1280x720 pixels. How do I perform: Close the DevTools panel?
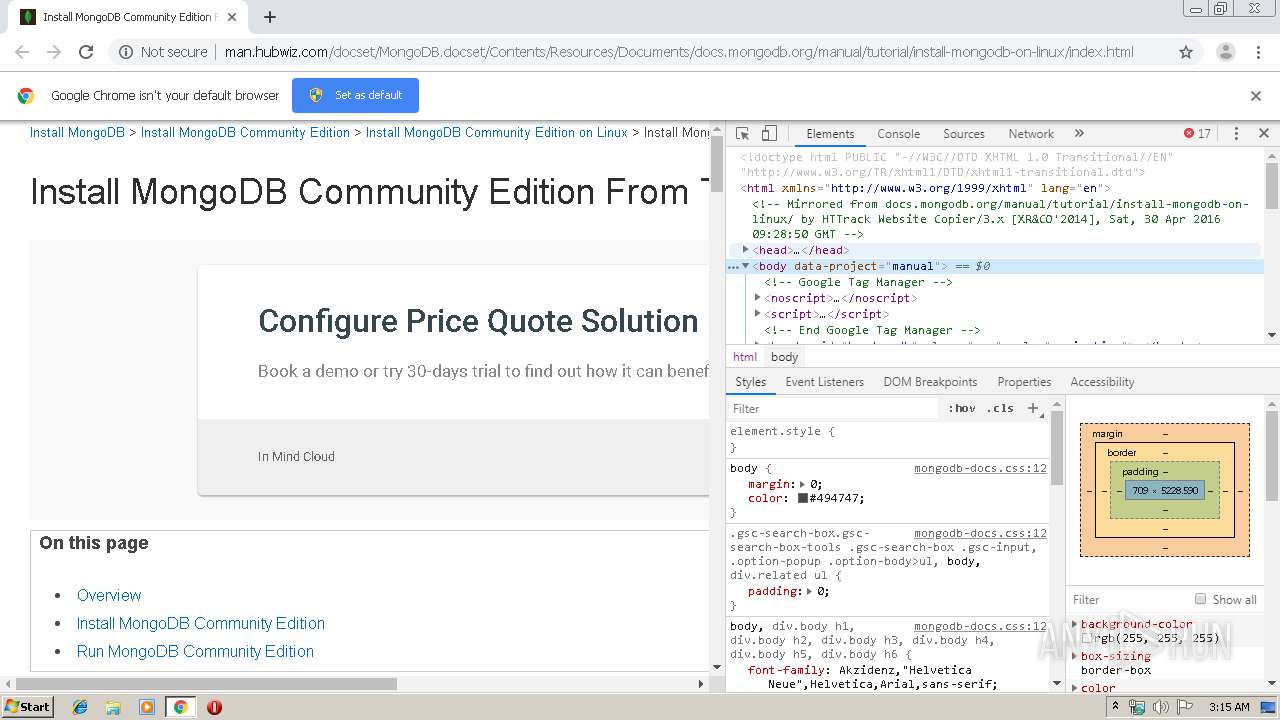[x=1263, y=133]
